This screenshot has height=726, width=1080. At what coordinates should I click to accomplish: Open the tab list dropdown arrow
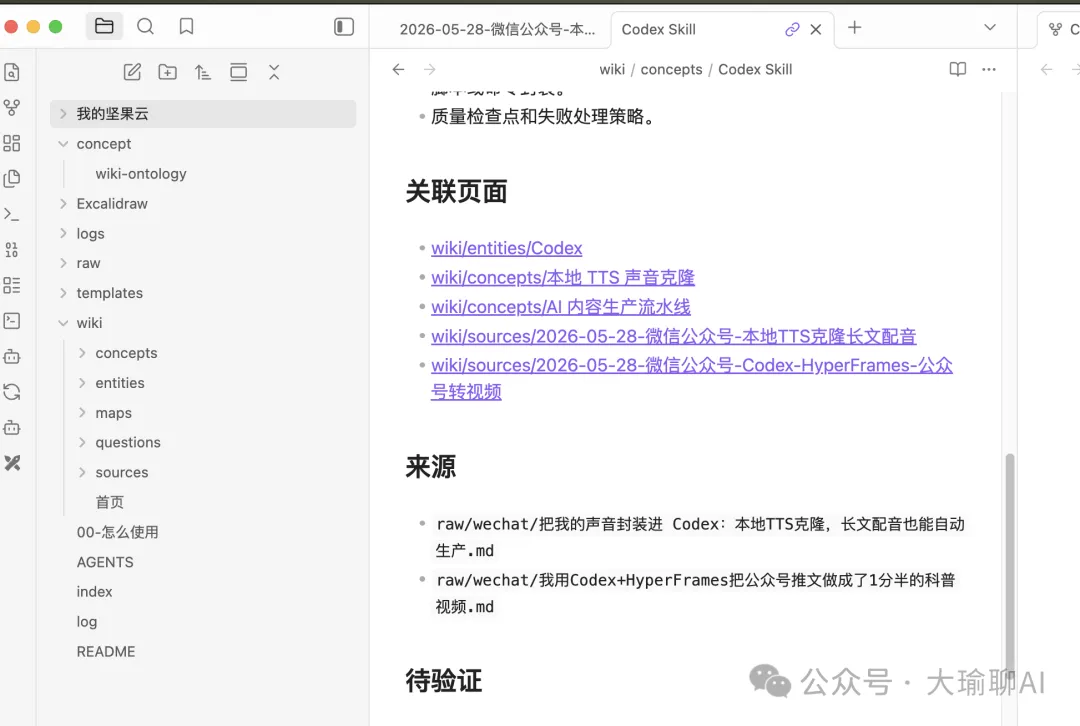[x=990, y=28]
